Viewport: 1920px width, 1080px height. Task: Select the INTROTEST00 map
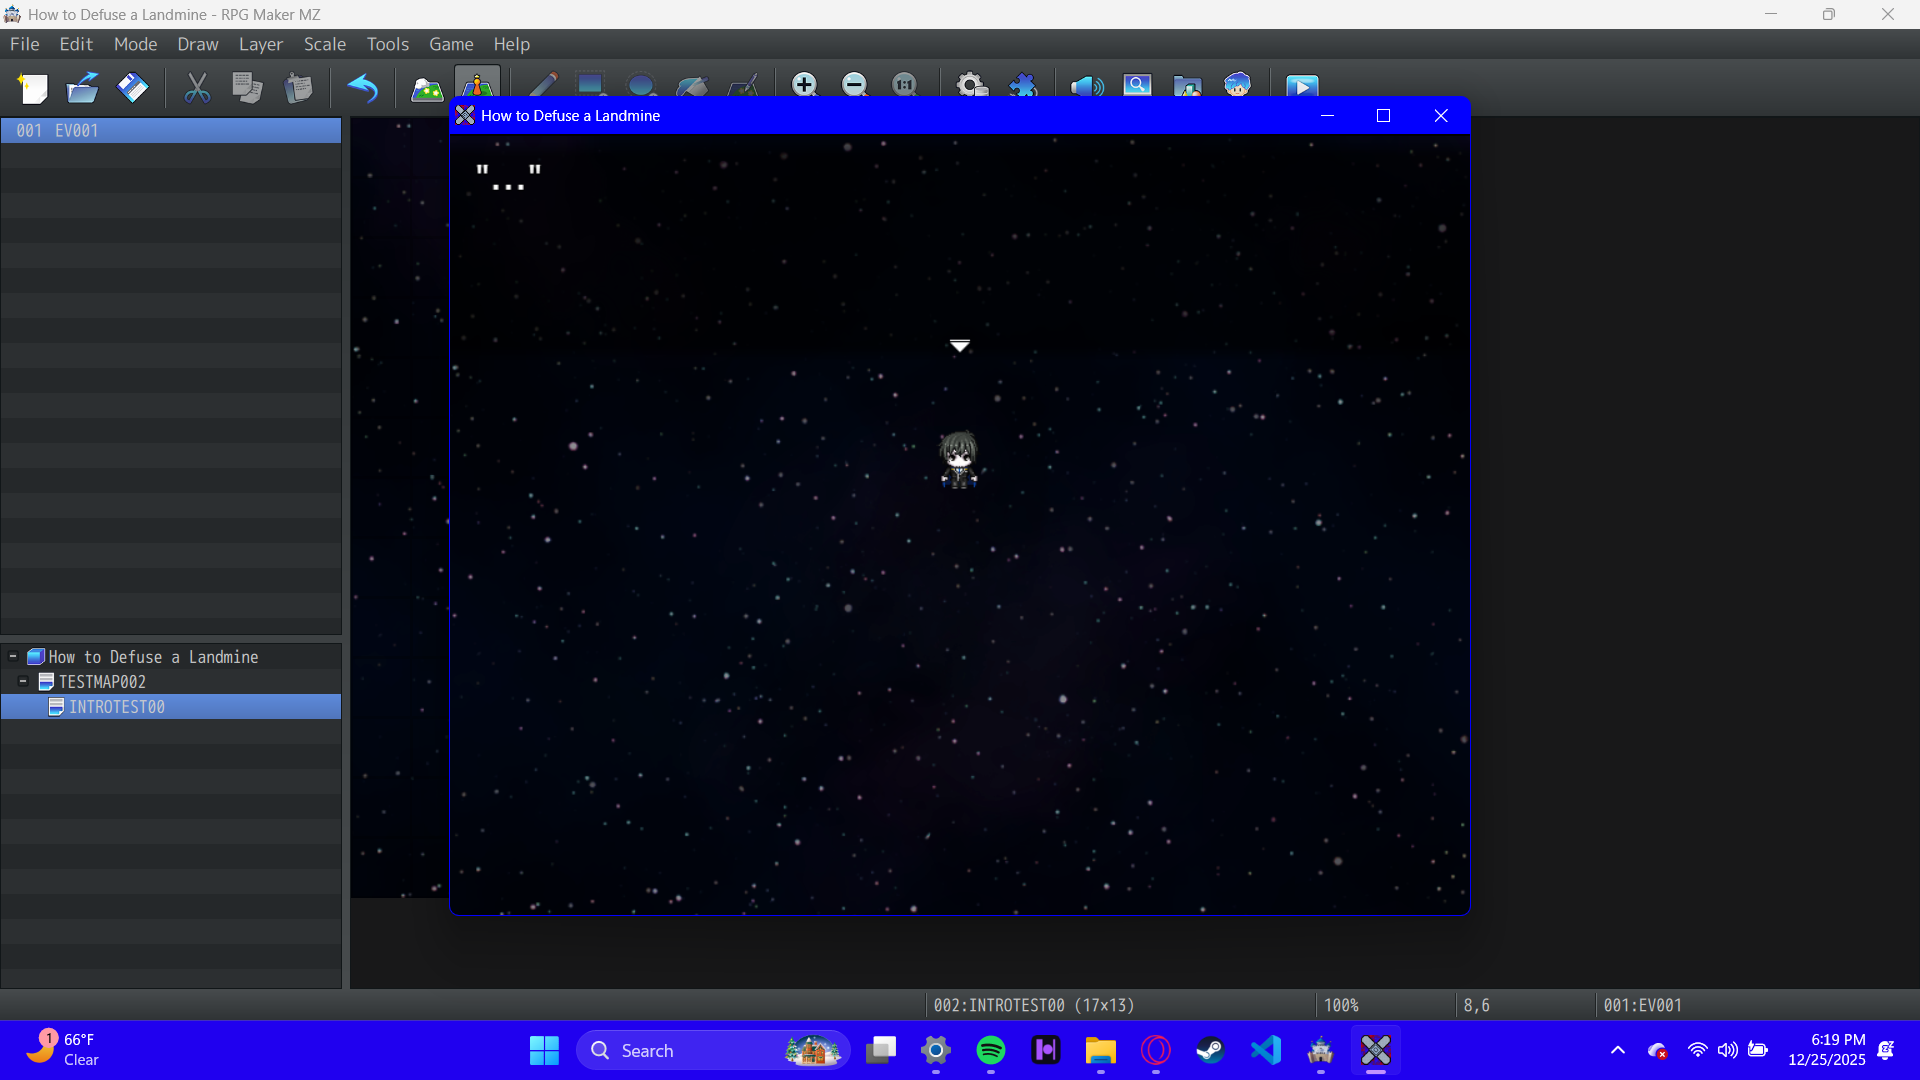point(116,707)
